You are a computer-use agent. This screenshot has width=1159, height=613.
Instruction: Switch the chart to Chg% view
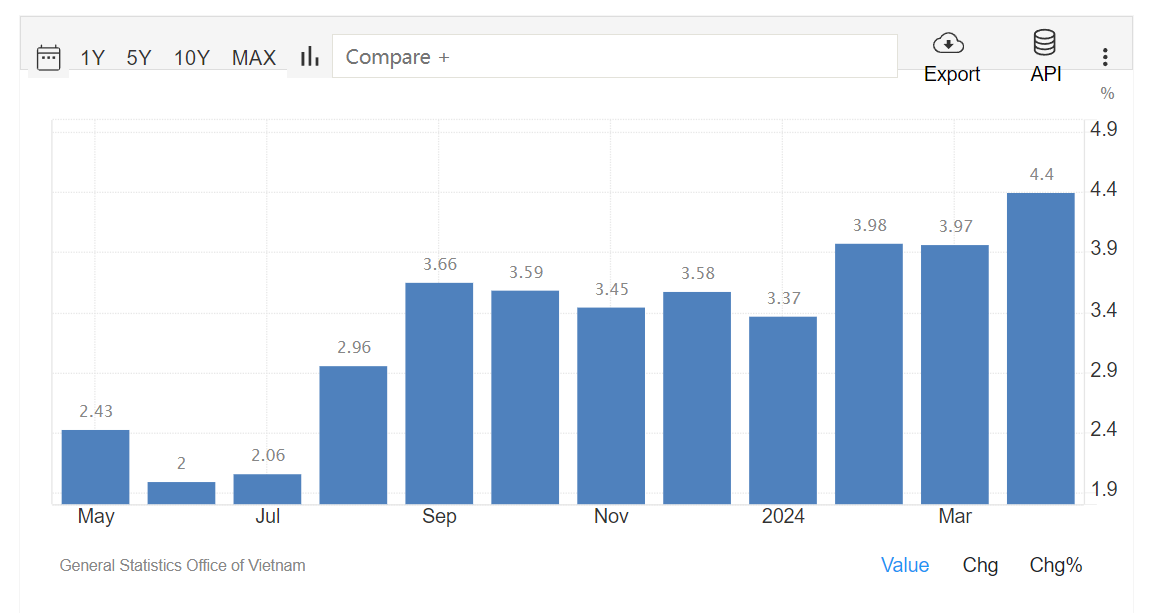1056,565
